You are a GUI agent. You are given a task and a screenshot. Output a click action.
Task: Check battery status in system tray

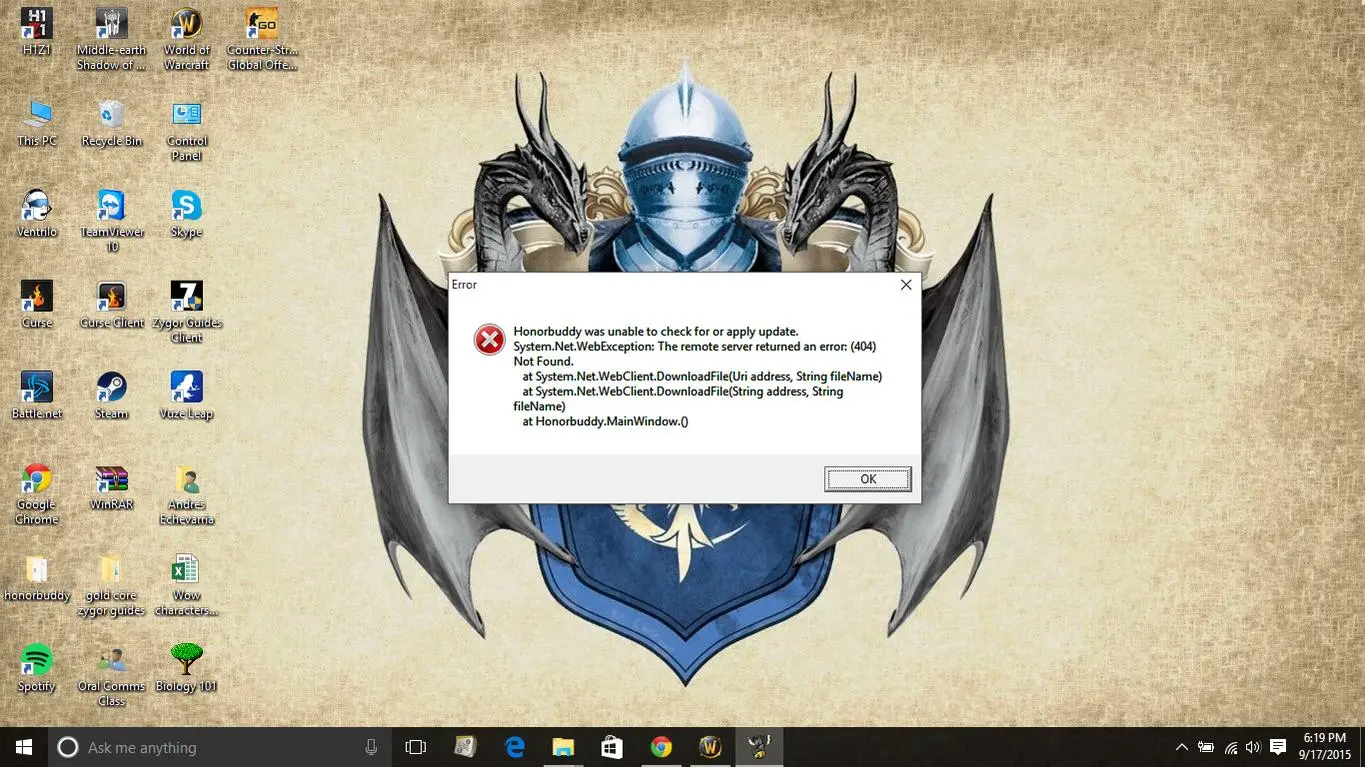(x=1206, y=747)
